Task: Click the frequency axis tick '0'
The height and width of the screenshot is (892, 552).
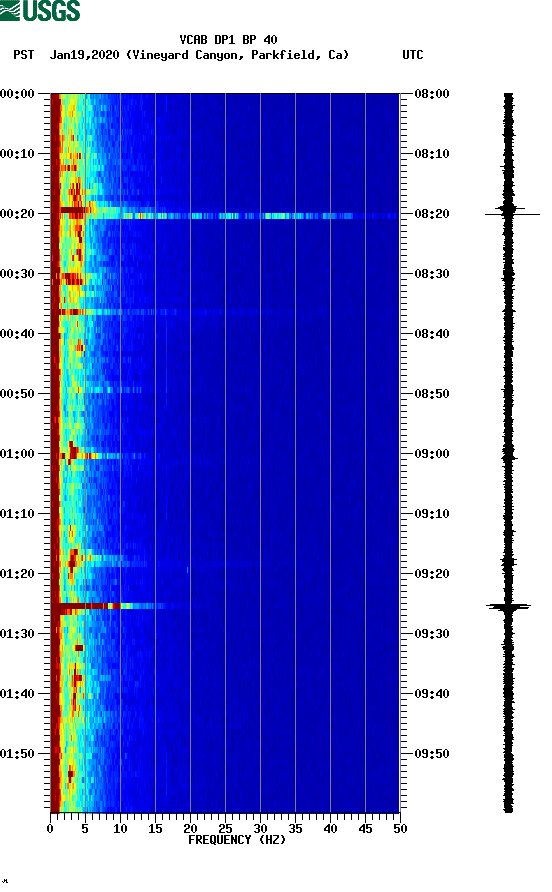Action: pos(50,829)
